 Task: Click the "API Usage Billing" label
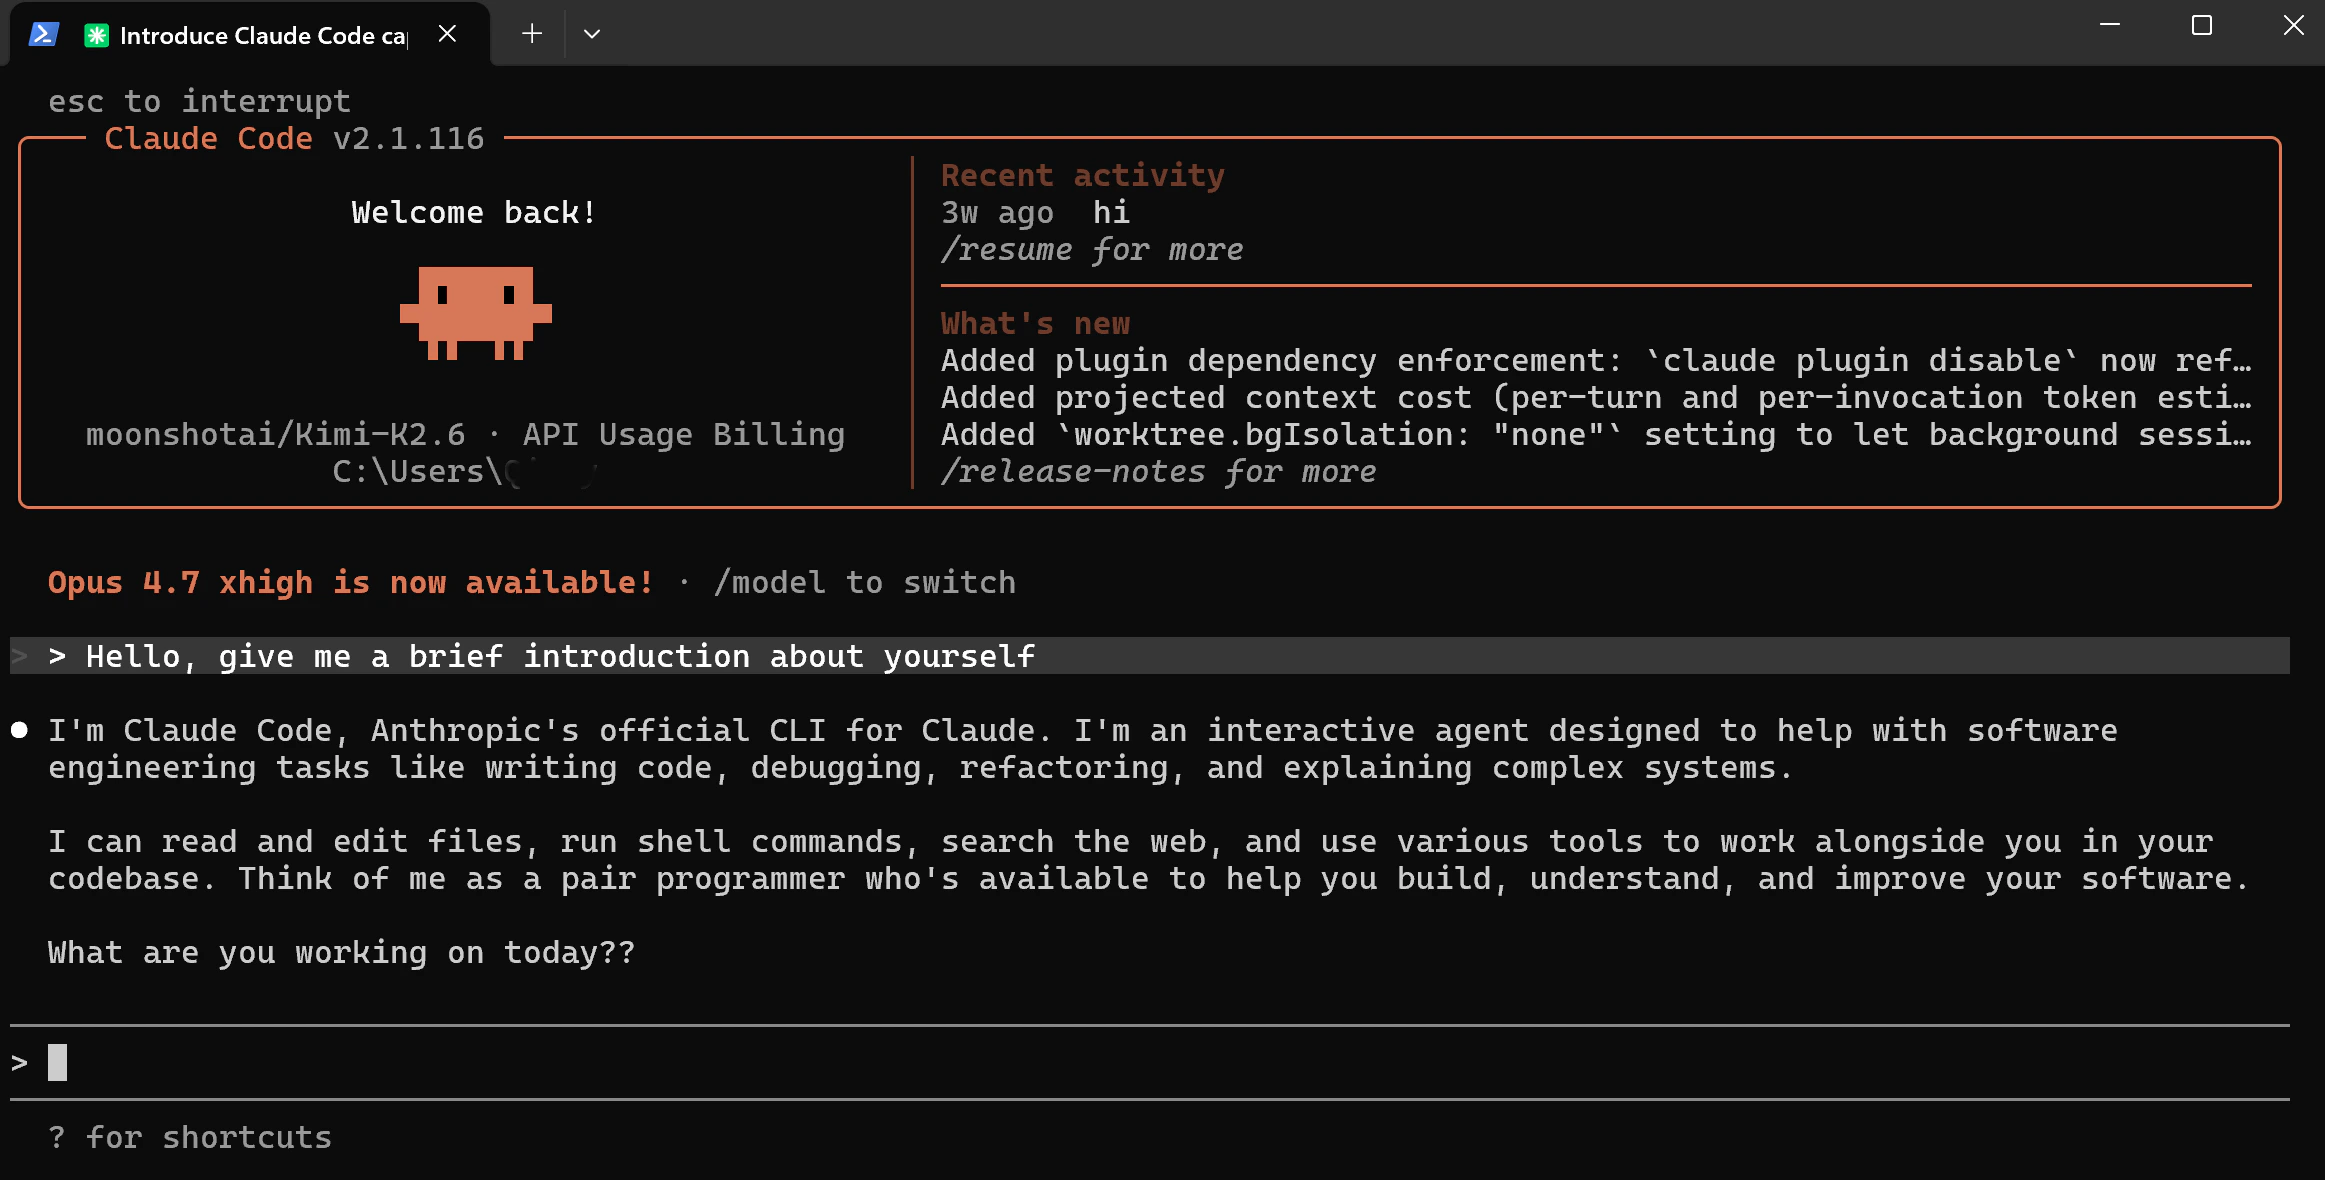pos(684,434)
